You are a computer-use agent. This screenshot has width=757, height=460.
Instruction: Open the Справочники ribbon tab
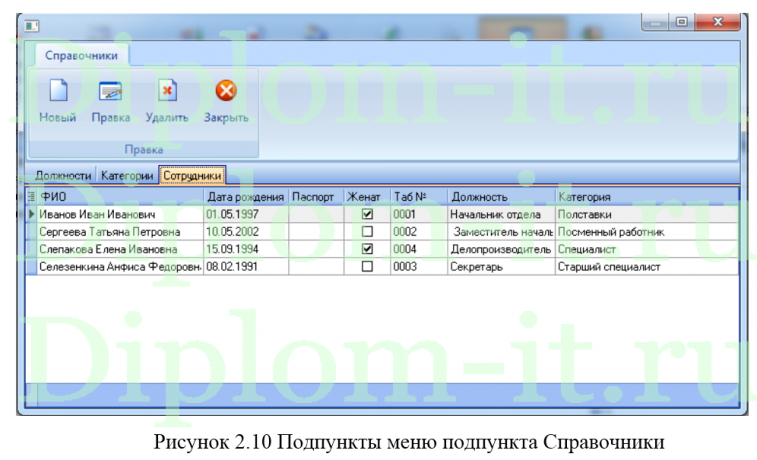82,56
